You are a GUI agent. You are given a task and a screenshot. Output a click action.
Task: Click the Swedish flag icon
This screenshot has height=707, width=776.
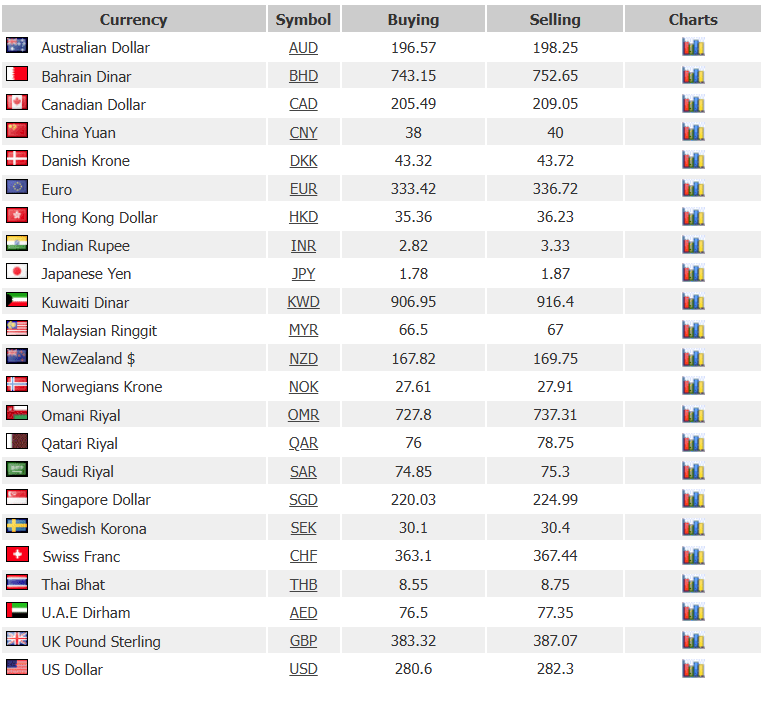(17, 525)
